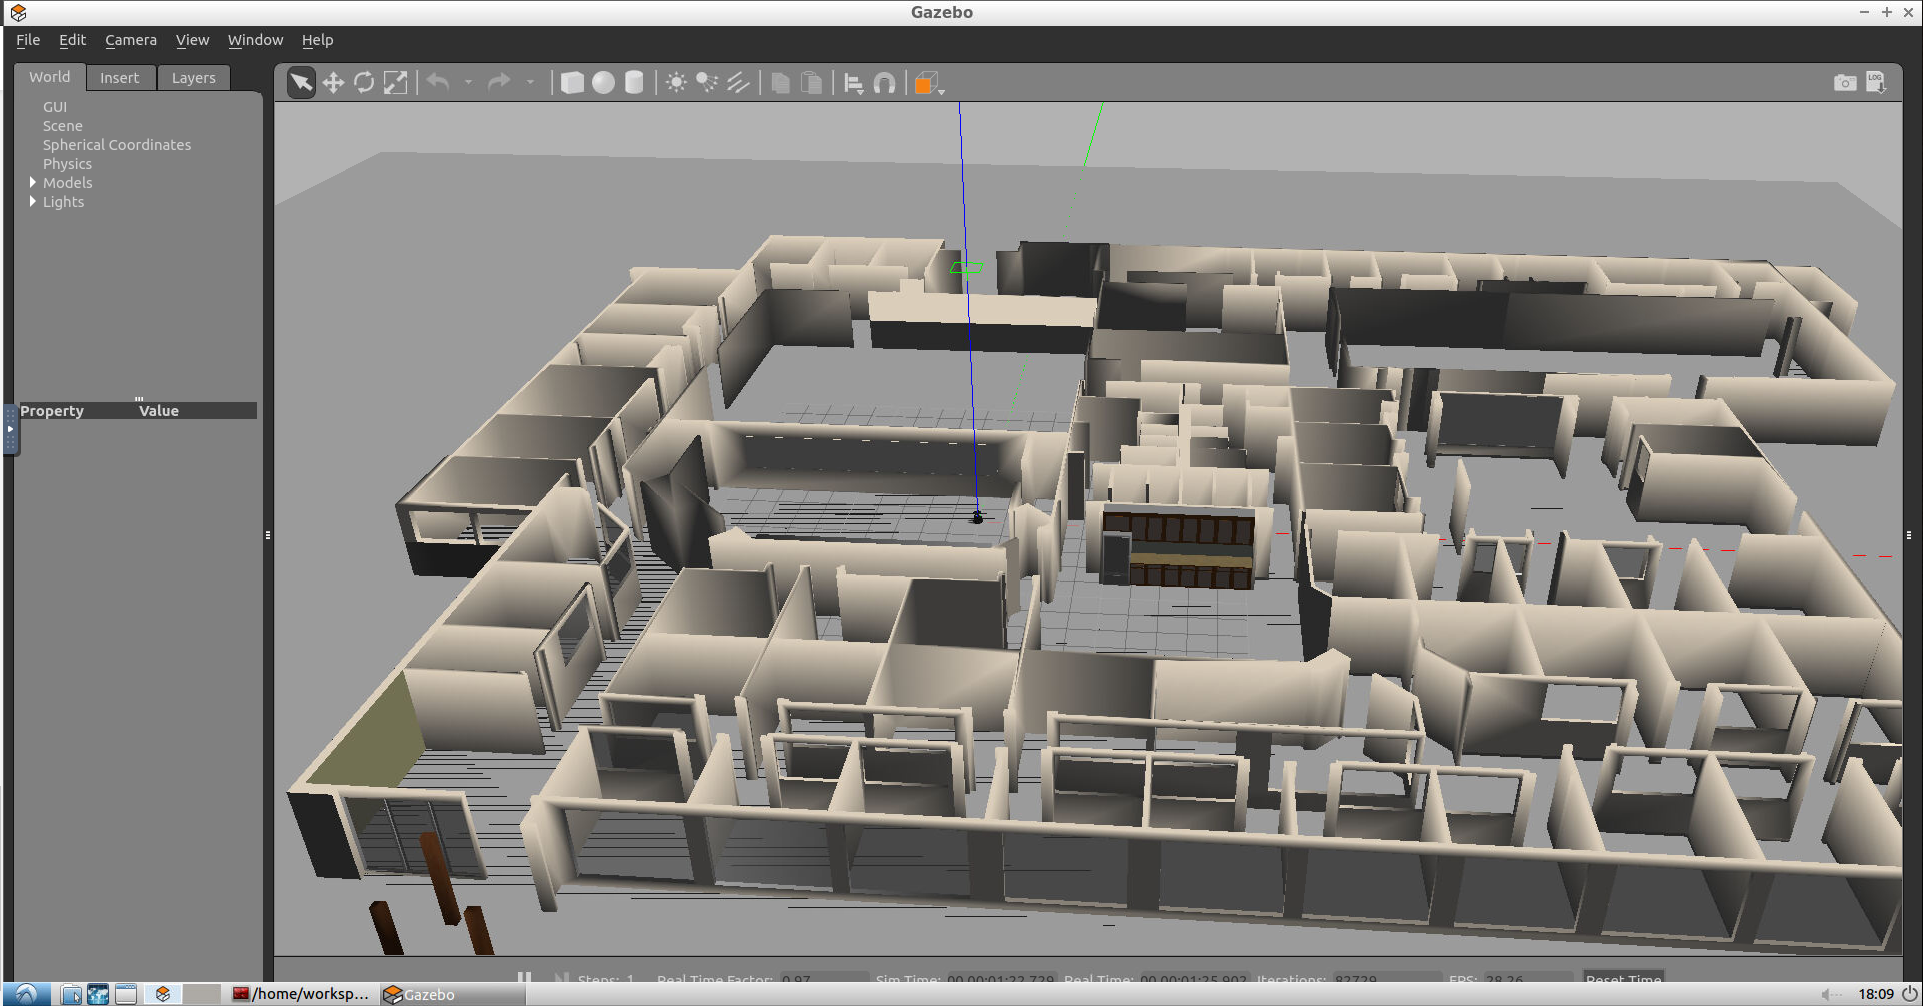The image size is (1923, 1006).
Task: Open the data logger icon
Action: tap(1876, 83)
